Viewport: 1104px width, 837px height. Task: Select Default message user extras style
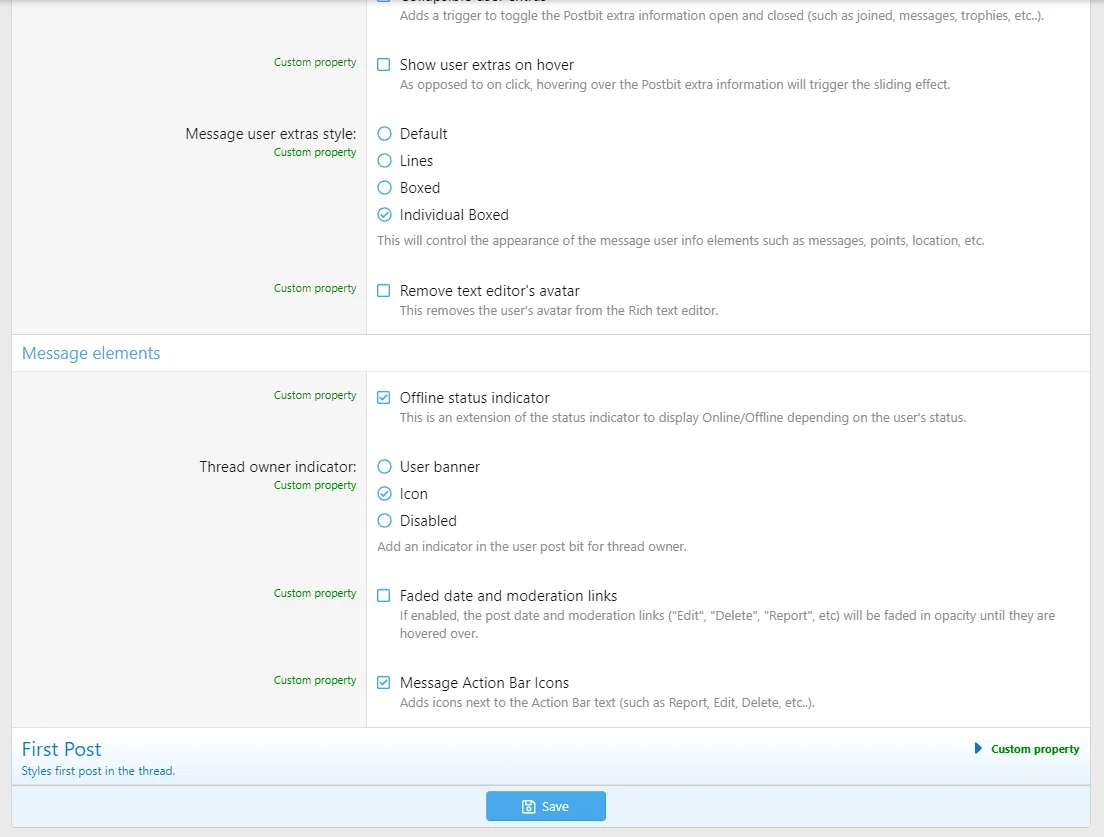coord(384,134)
